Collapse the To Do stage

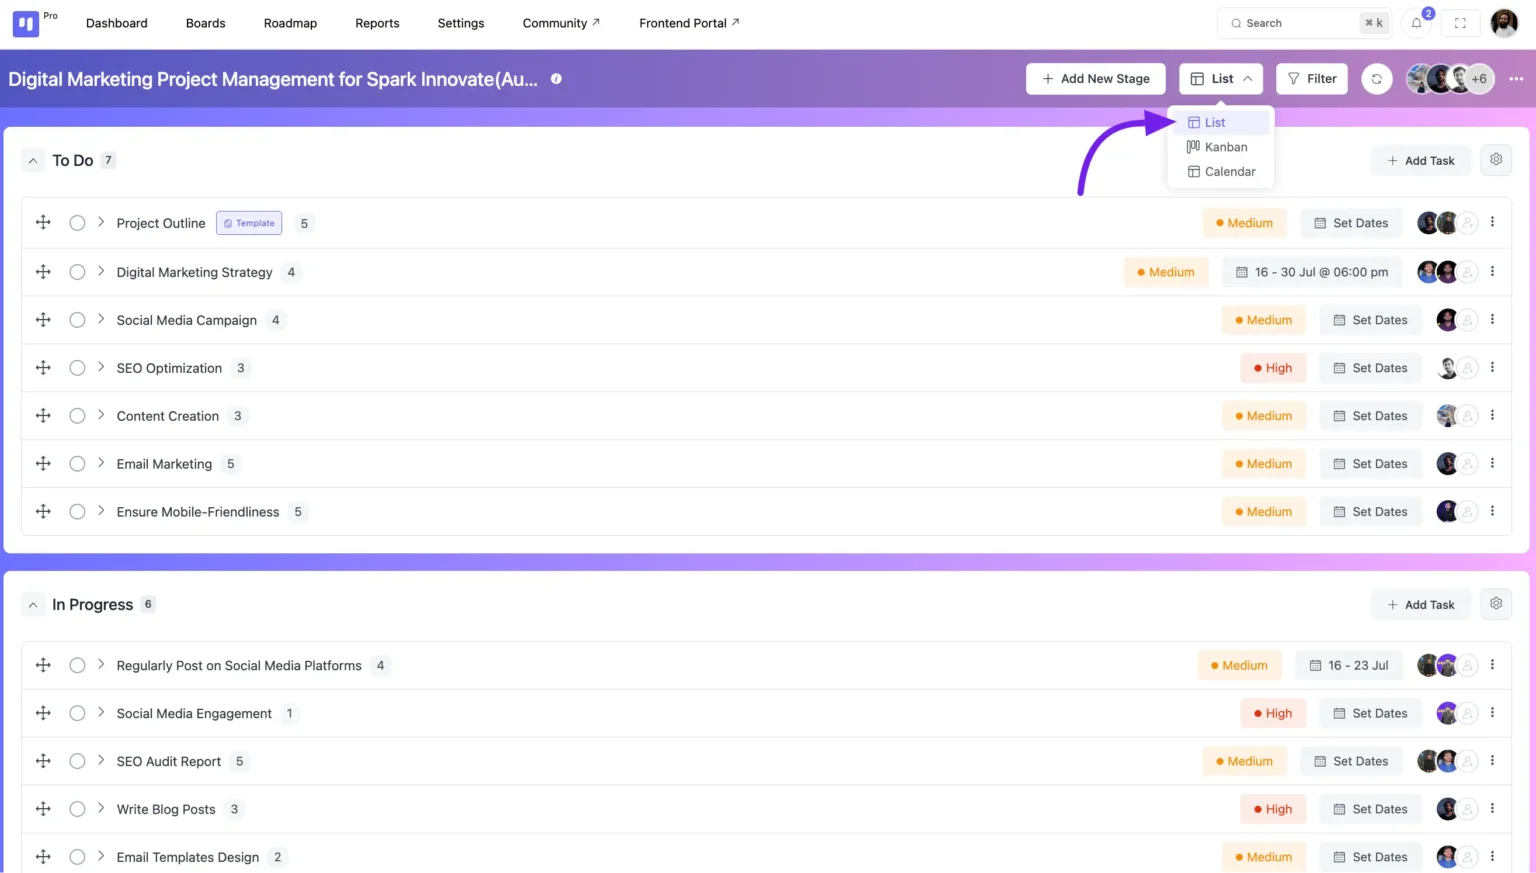pyautogui.click(x=33, y=160)
